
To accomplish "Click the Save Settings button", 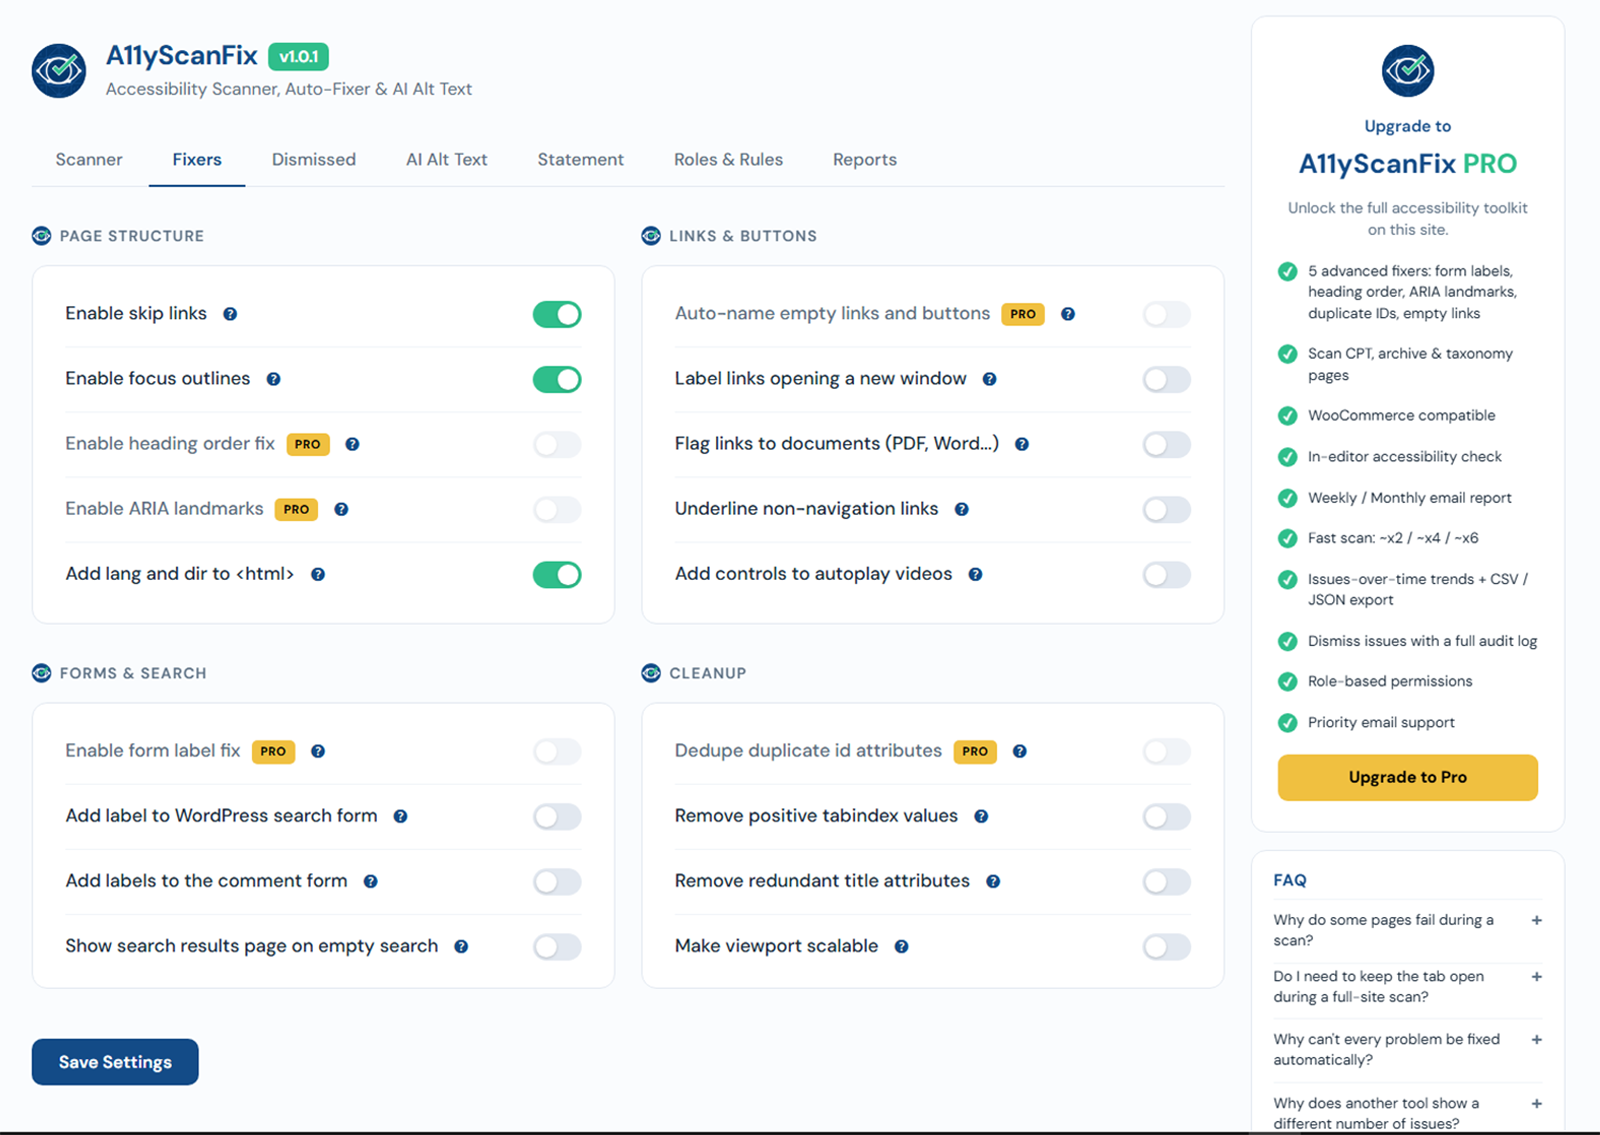I will point(115,1062).
